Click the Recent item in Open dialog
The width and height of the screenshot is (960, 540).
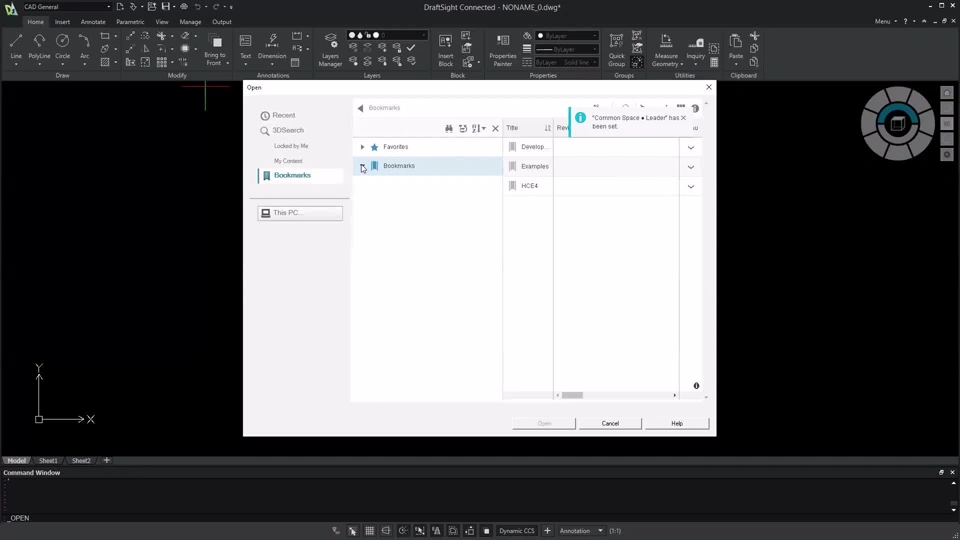pyautogui.click(x=283, y=115)
